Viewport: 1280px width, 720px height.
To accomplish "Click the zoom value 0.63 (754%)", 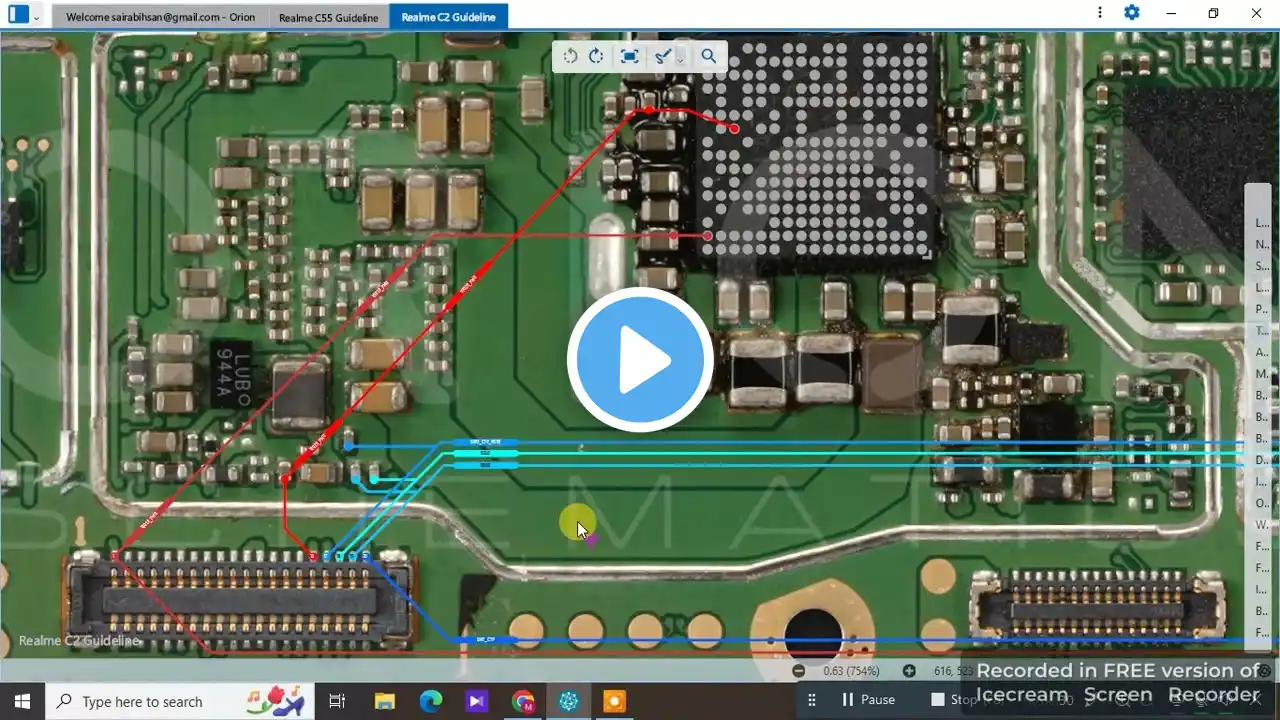I will tap(851, 671).
